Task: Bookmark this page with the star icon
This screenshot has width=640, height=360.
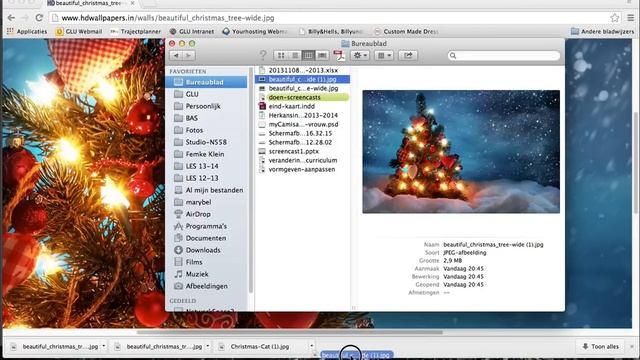Action: (x=614, y=18)
